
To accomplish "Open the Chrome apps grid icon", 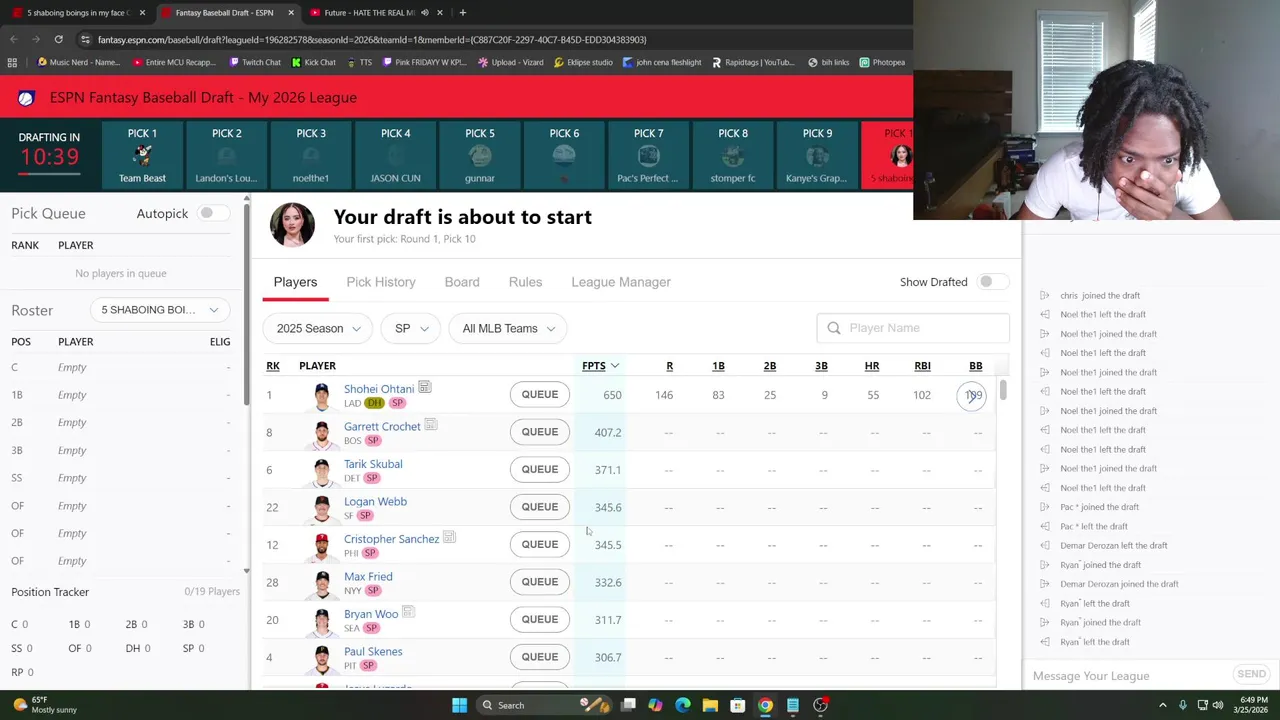I will click(x=12, y=62).
